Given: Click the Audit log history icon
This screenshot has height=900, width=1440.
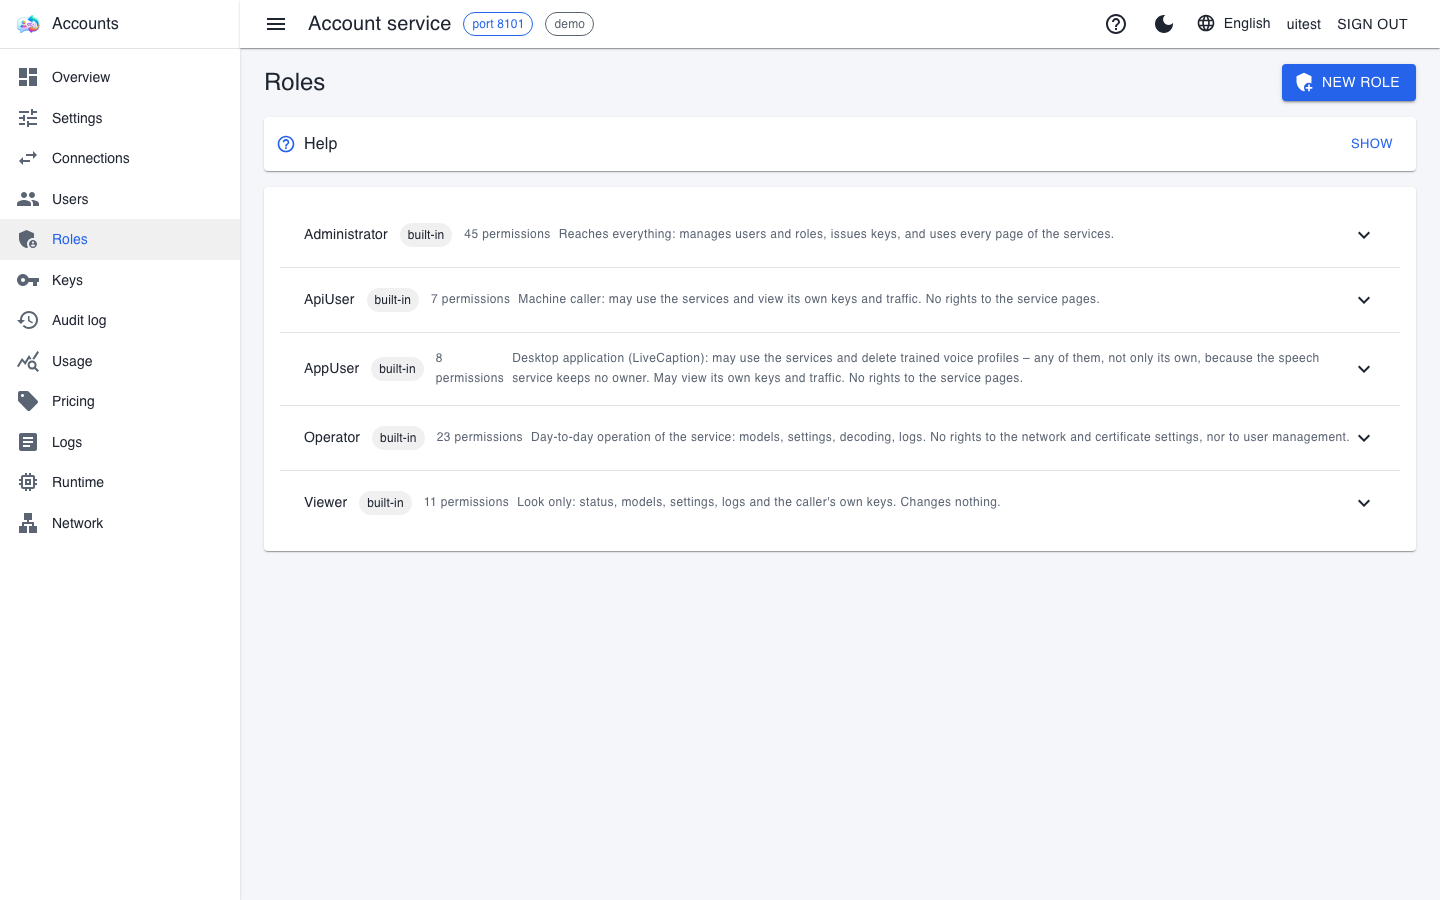Looking at the screenshot, I should click(28, 320).
